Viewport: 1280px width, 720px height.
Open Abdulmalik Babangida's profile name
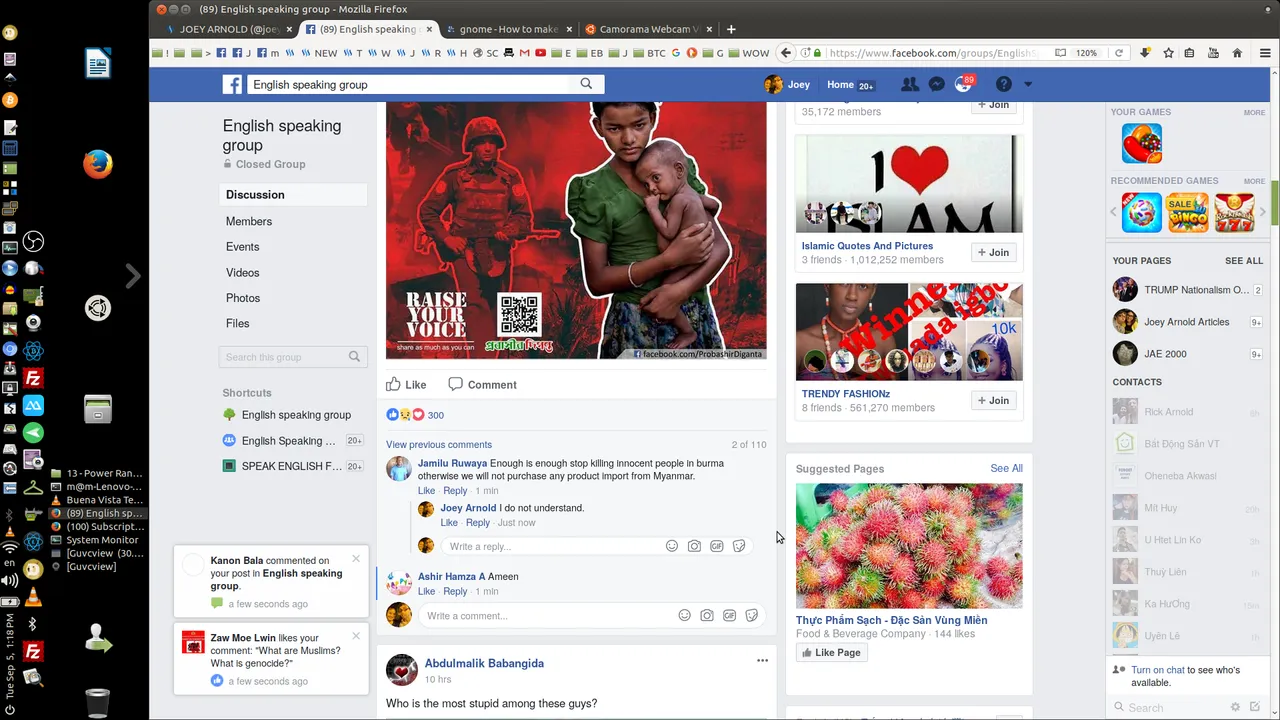click(x=484, y=663)
